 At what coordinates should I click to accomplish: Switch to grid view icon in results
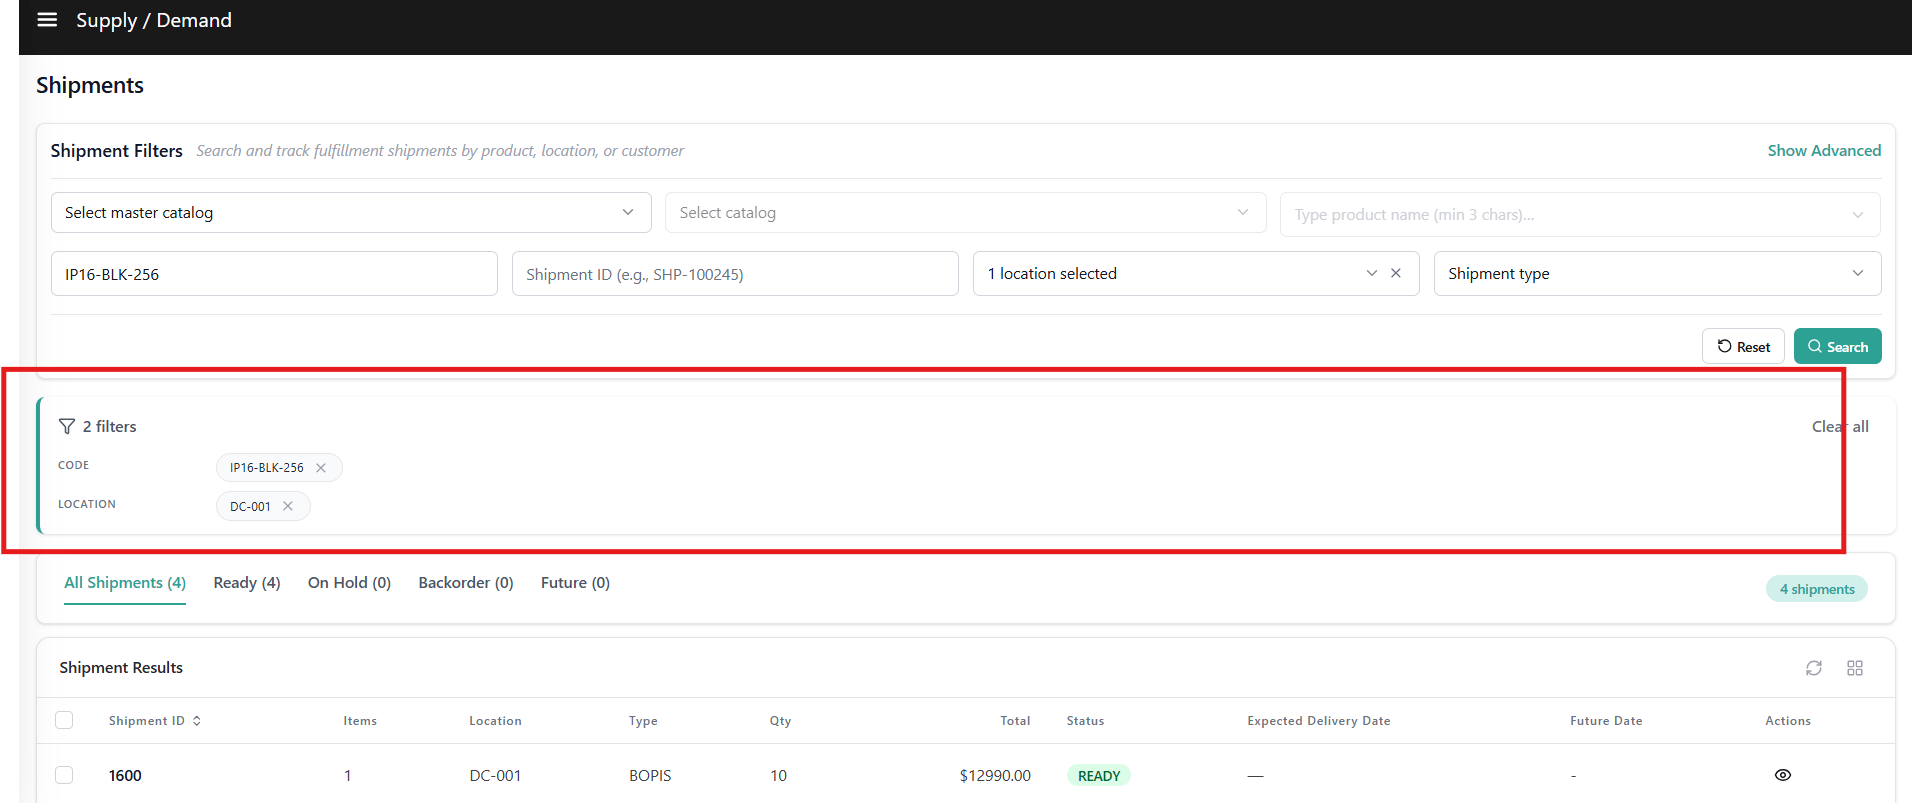1855,668
